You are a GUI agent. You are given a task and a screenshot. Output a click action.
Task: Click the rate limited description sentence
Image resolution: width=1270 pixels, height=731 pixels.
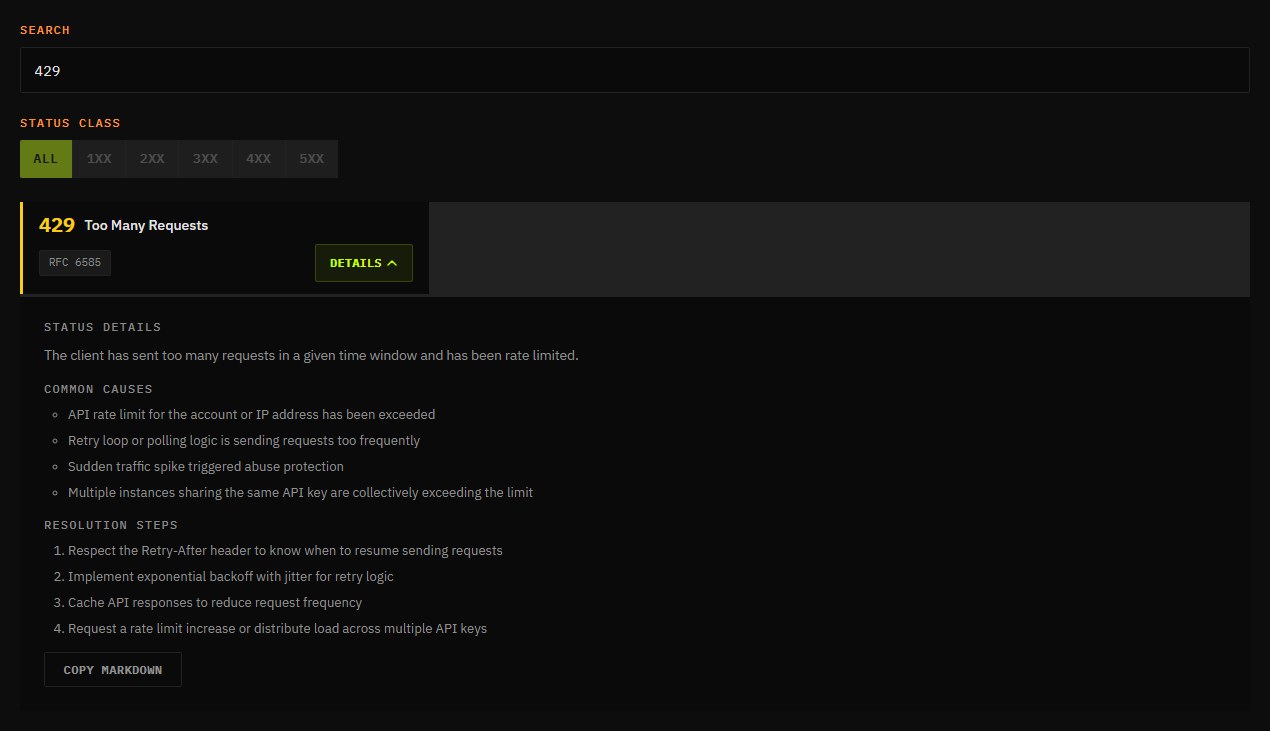[x=311, y=355]
